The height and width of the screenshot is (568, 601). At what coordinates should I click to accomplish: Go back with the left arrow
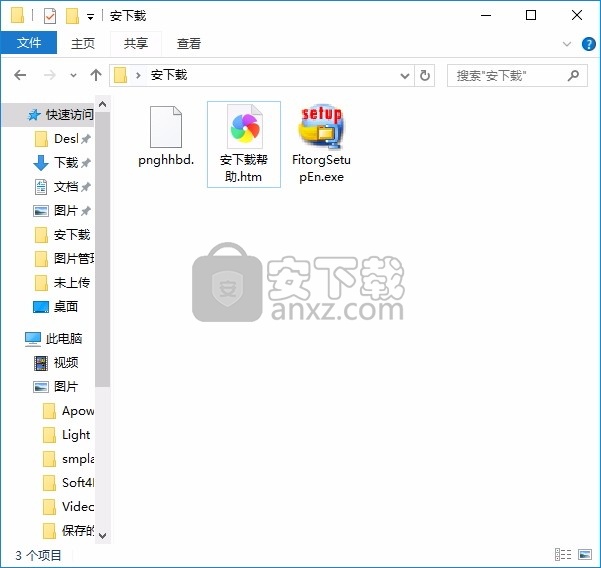click(20, 75)
